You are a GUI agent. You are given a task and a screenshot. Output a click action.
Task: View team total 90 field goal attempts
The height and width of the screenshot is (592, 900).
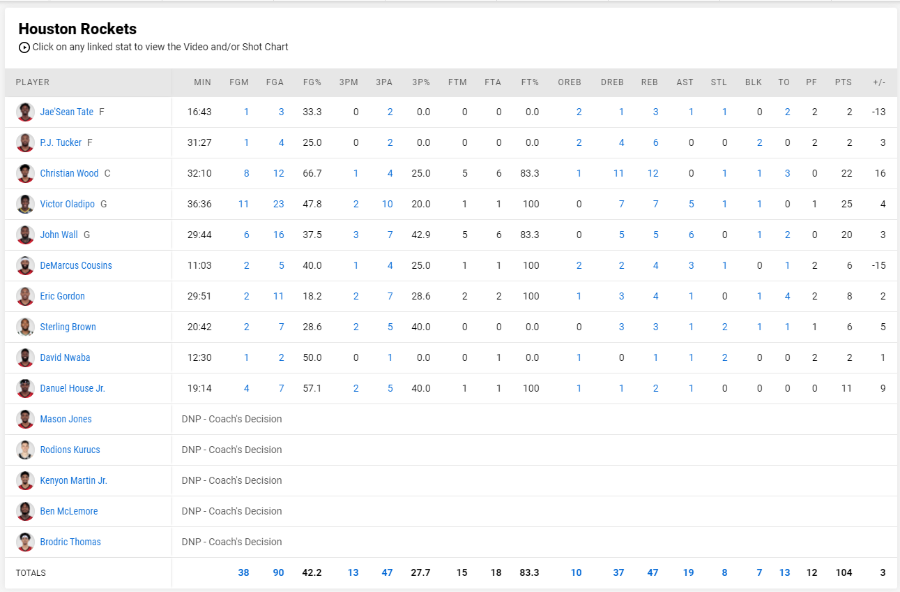[x=278, y=572]
